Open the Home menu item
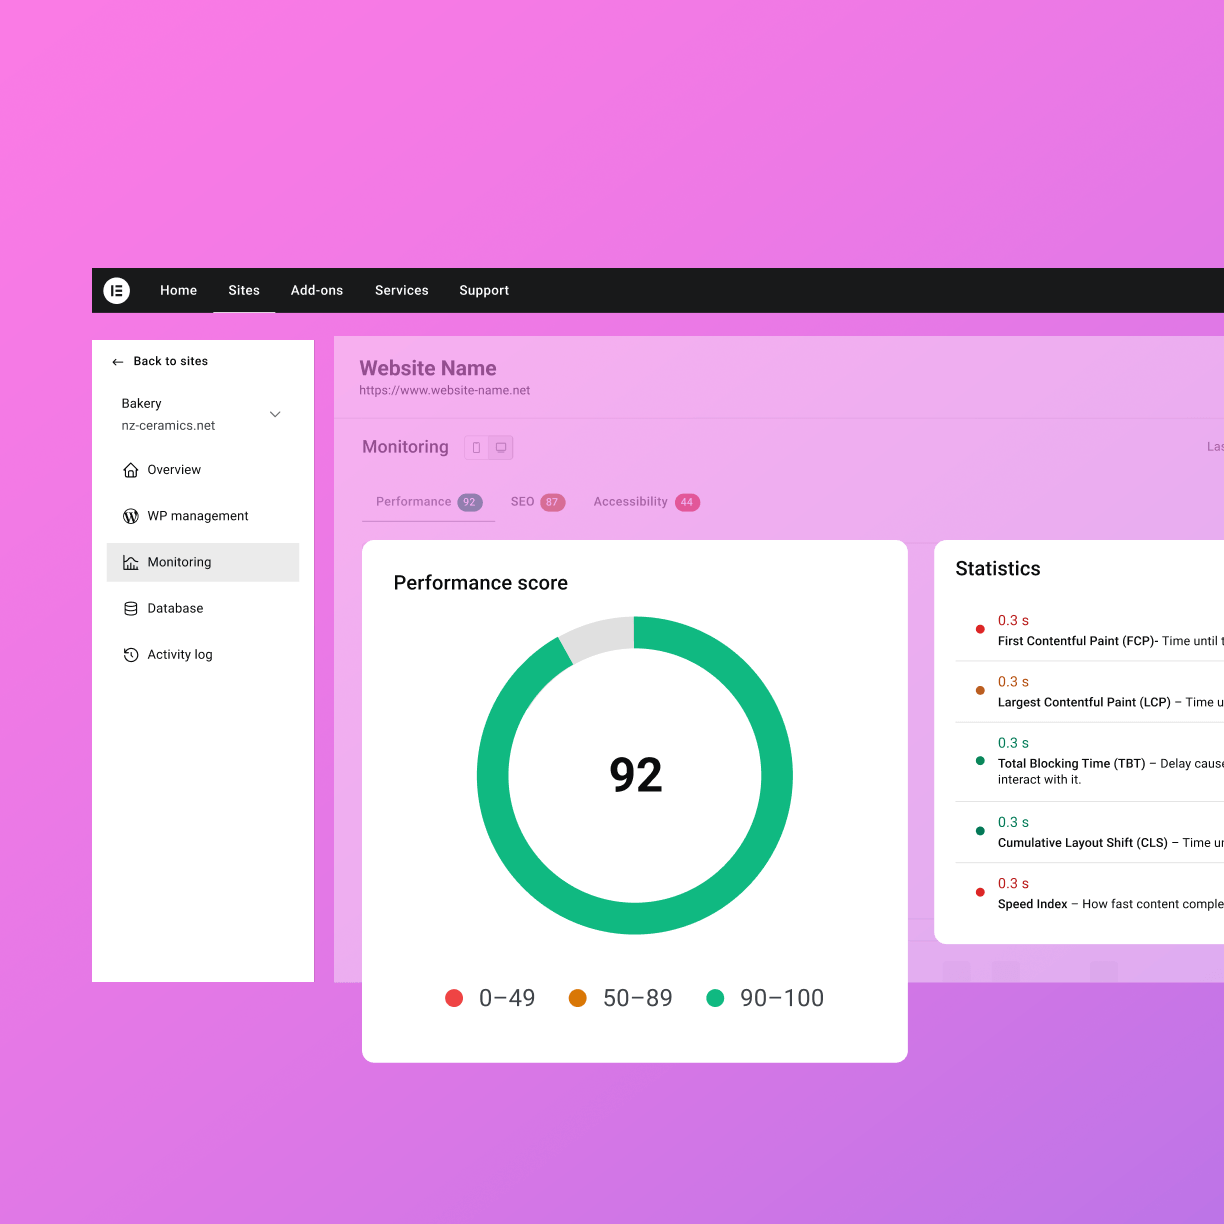 point(178,291)
